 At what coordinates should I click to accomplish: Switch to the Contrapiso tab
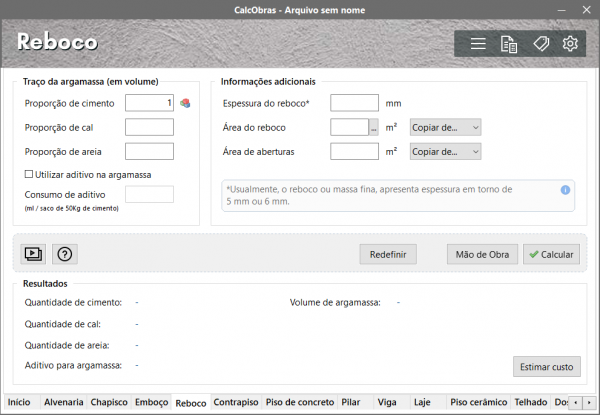pos(236,403)
